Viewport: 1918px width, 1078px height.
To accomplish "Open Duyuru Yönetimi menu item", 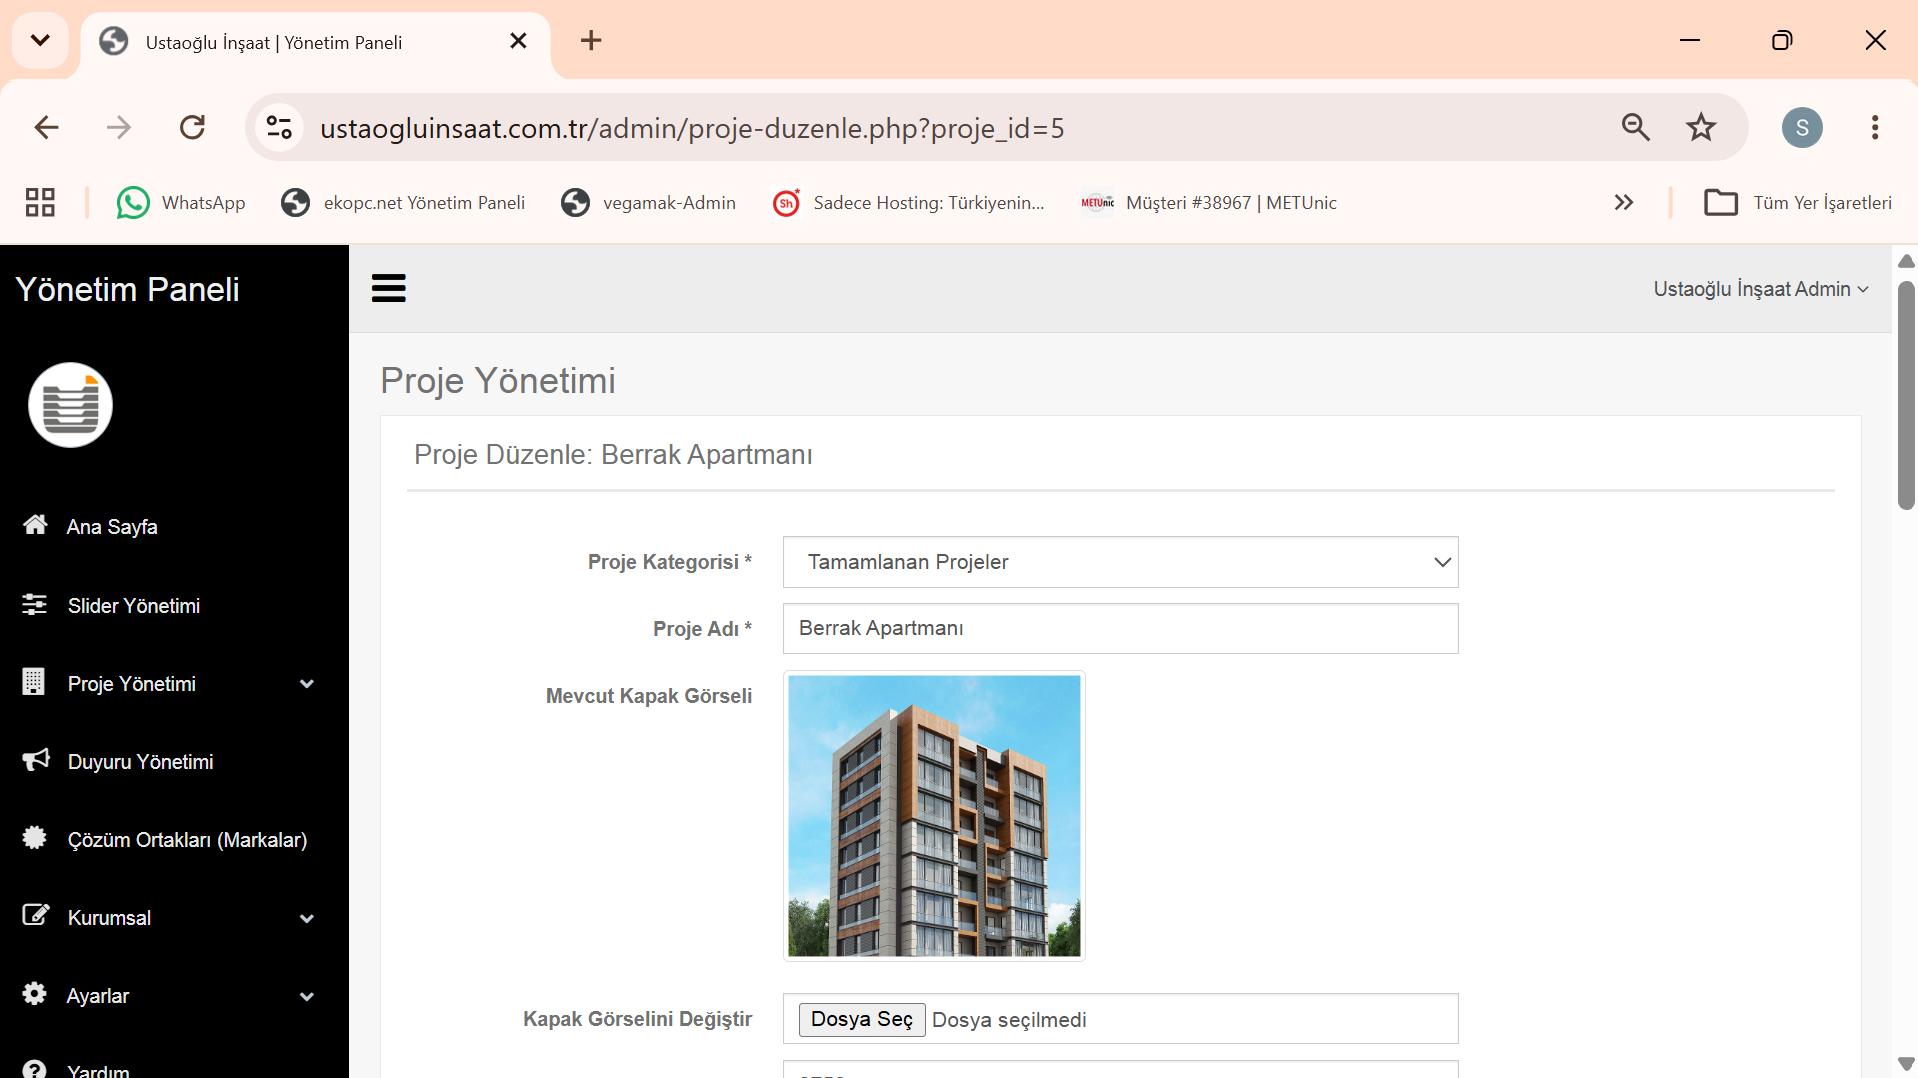I will [x=140, y=761].
